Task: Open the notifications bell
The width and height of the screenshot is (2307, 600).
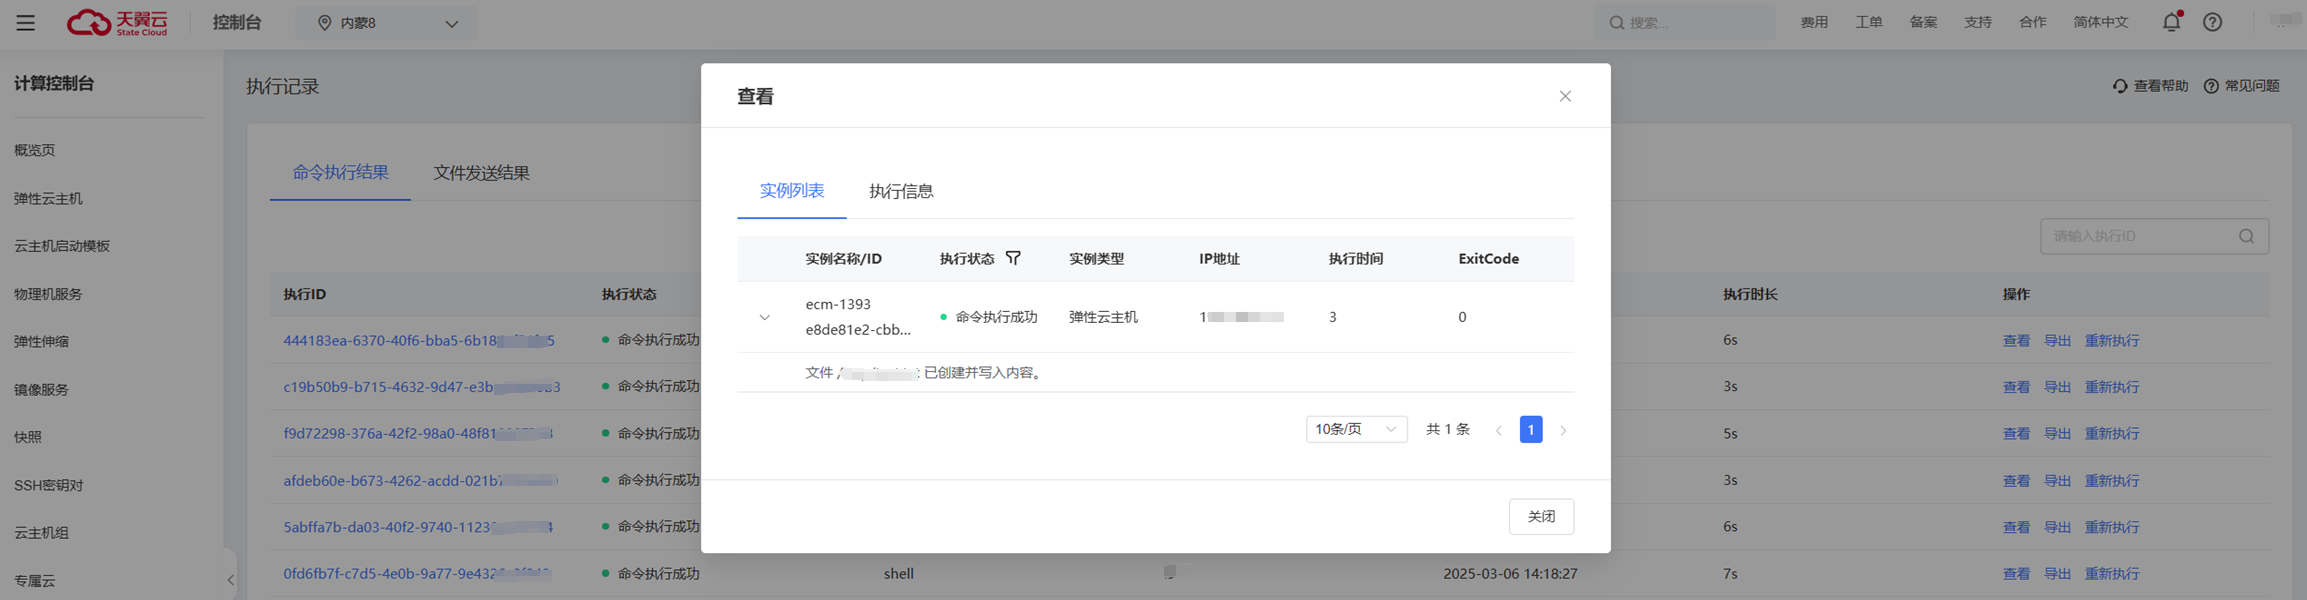Action: pos(2171,22)
